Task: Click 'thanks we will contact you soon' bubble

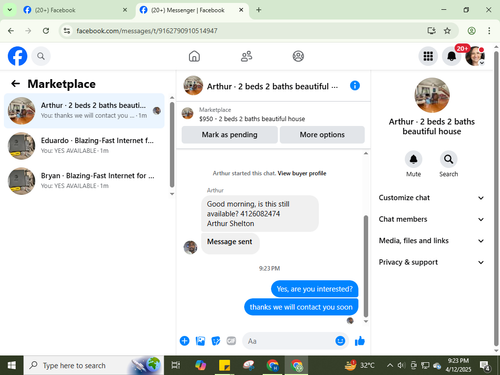Action: pos(301,307)
